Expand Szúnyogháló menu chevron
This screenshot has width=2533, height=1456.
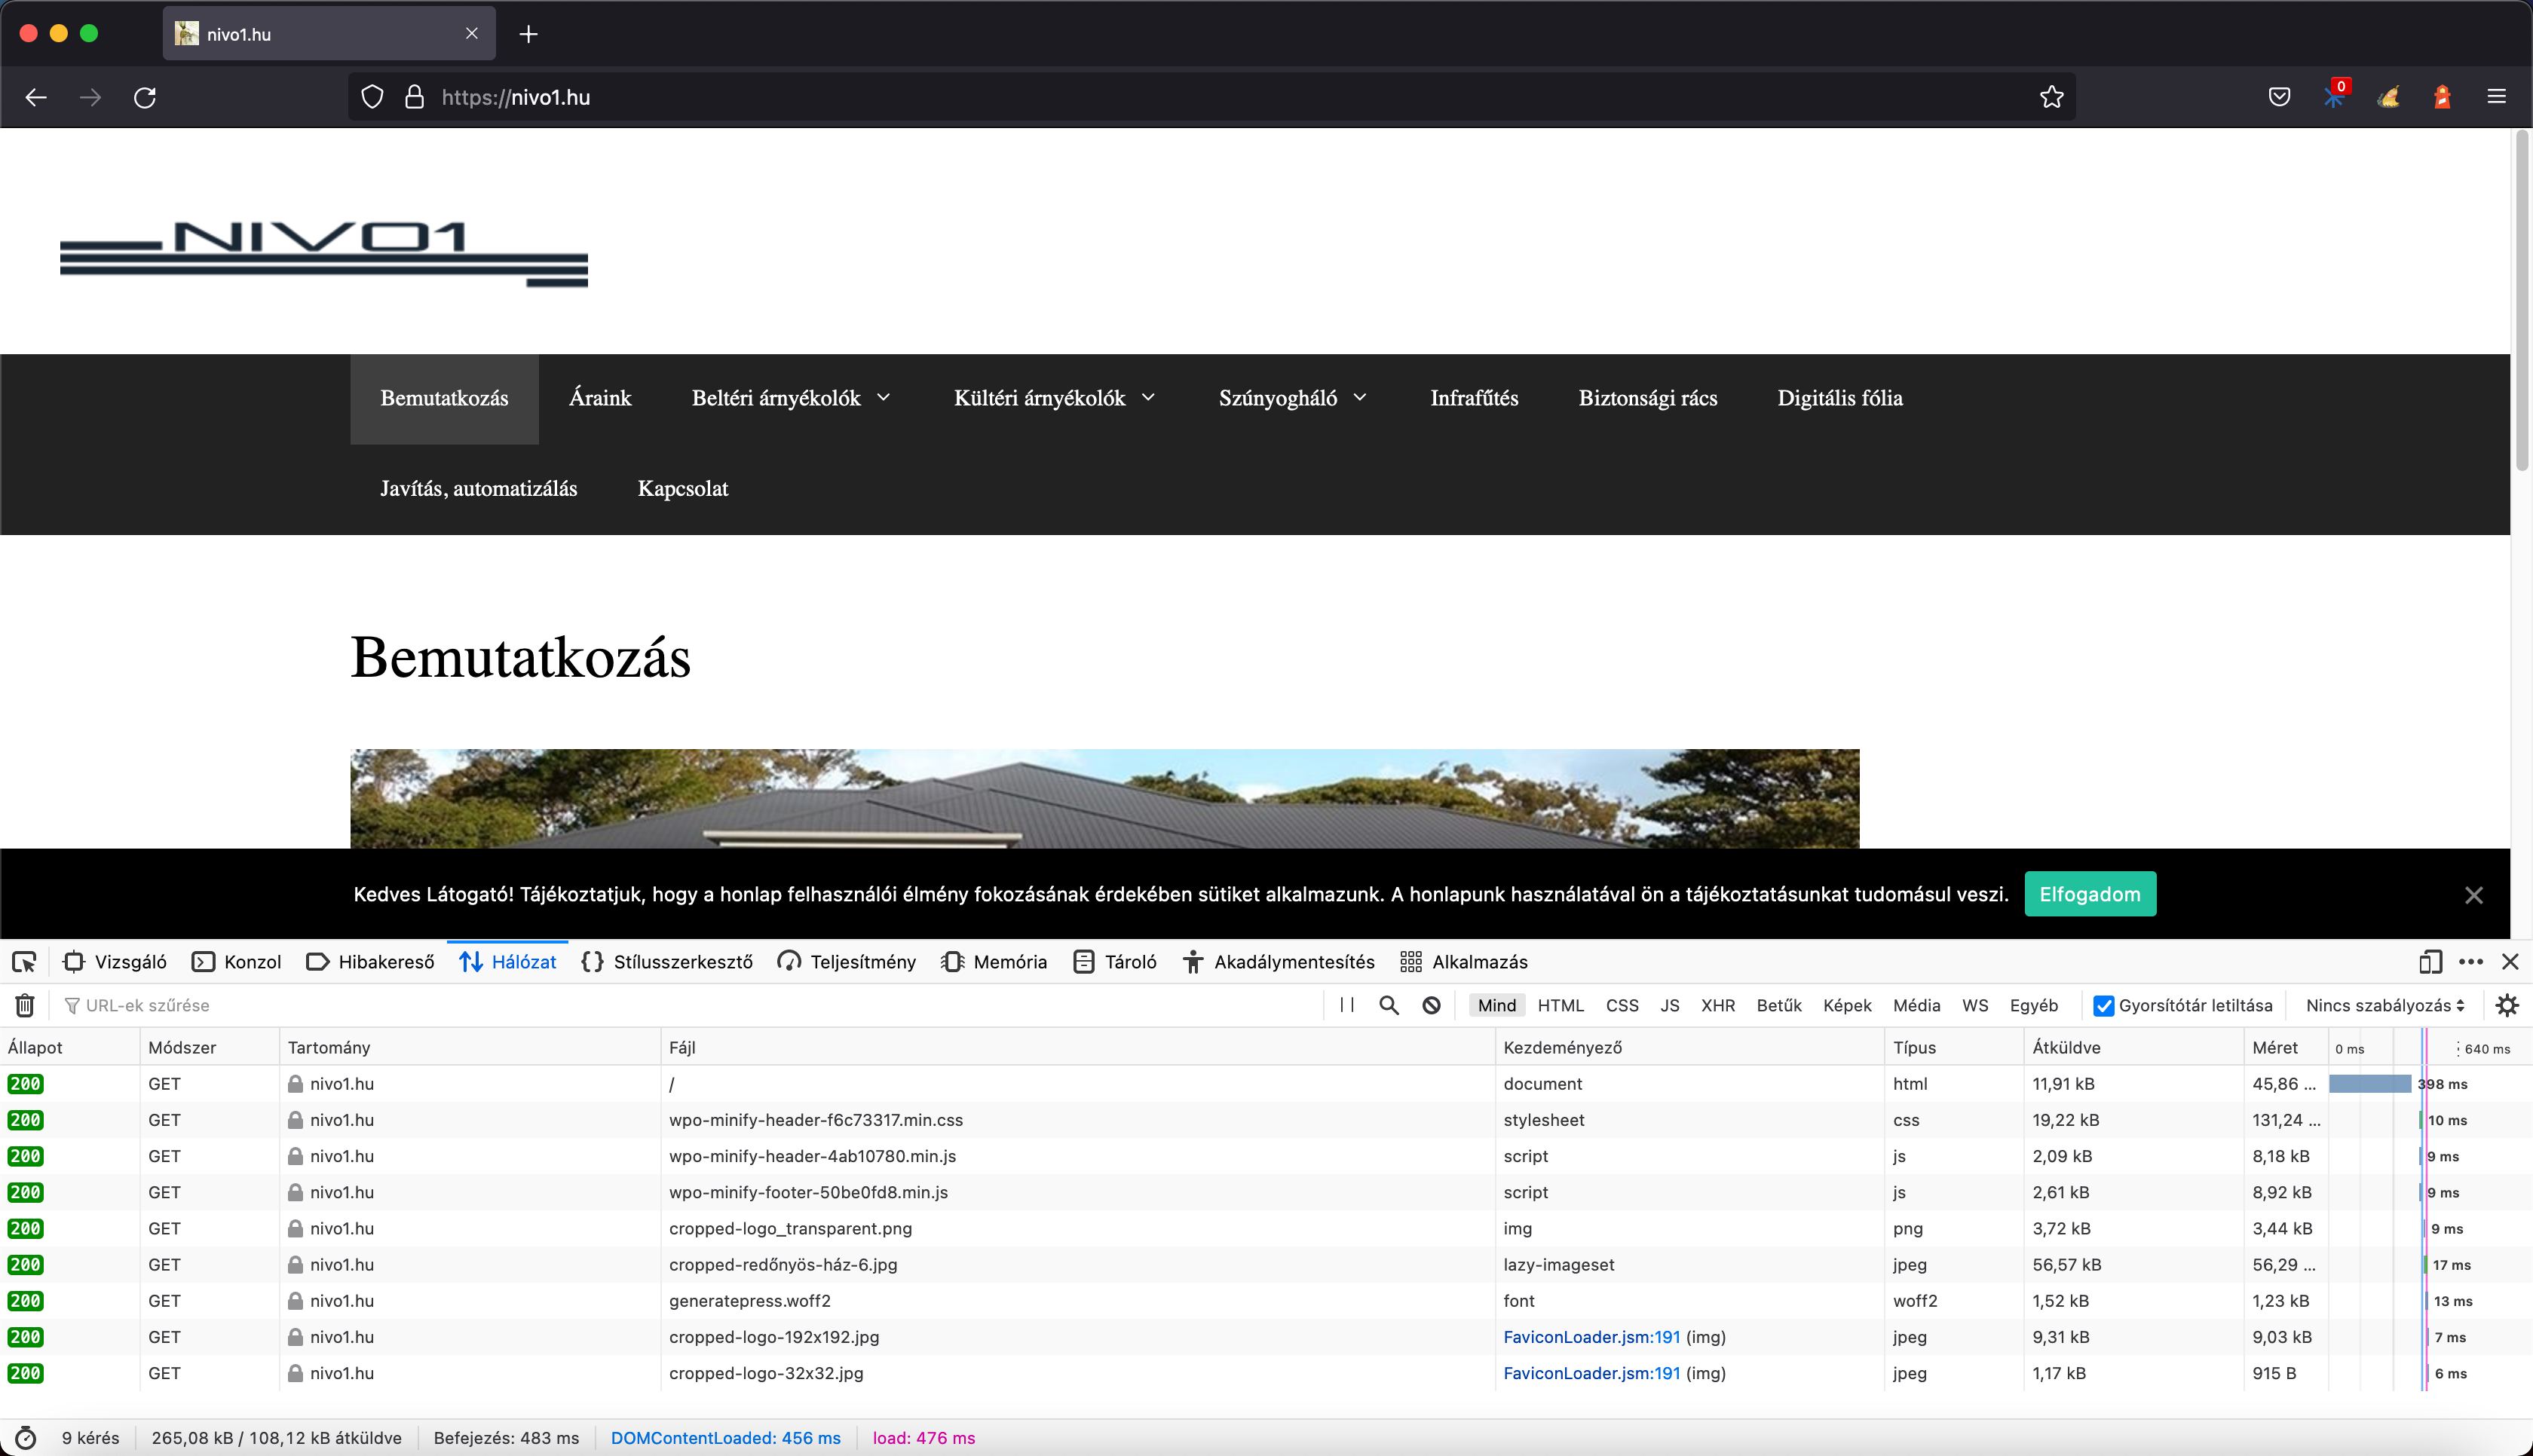(1360, 398)
